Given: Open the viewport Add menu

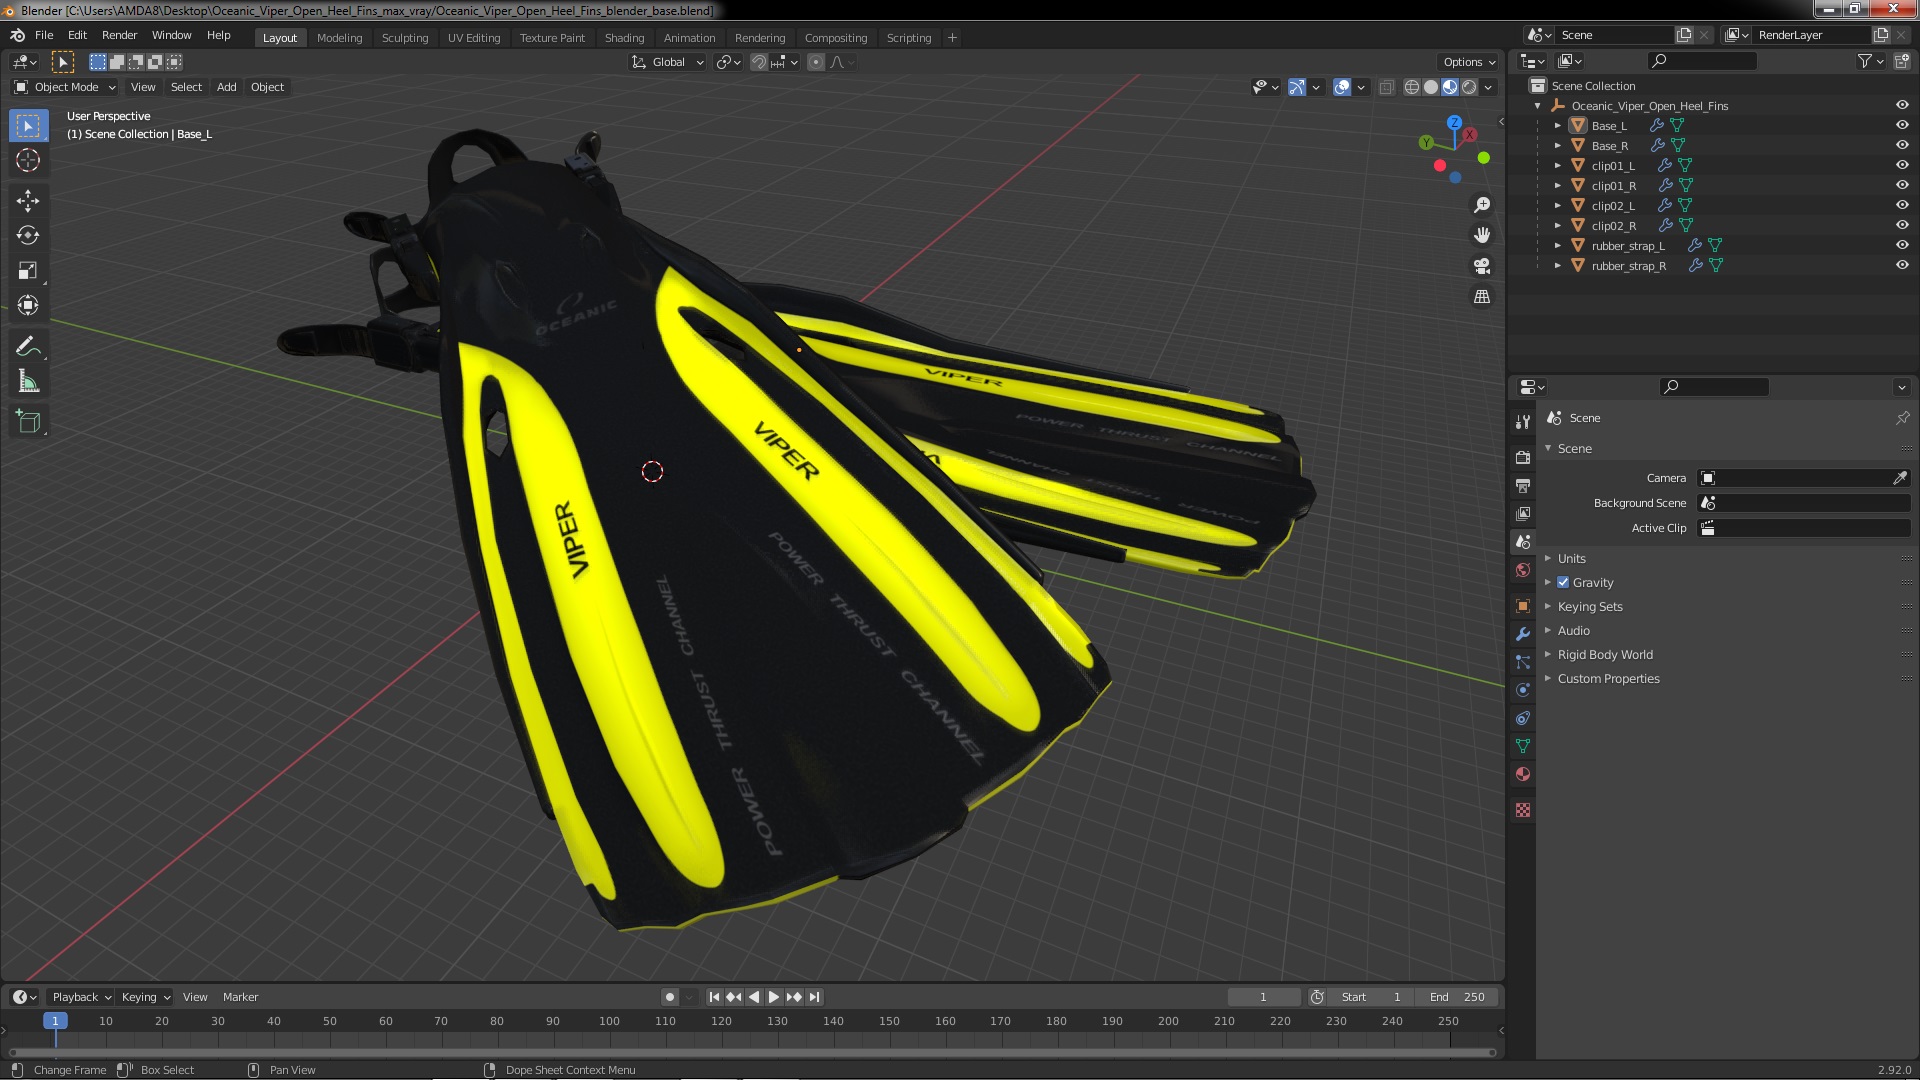Looking at the screenshot, I should point(226,88).
